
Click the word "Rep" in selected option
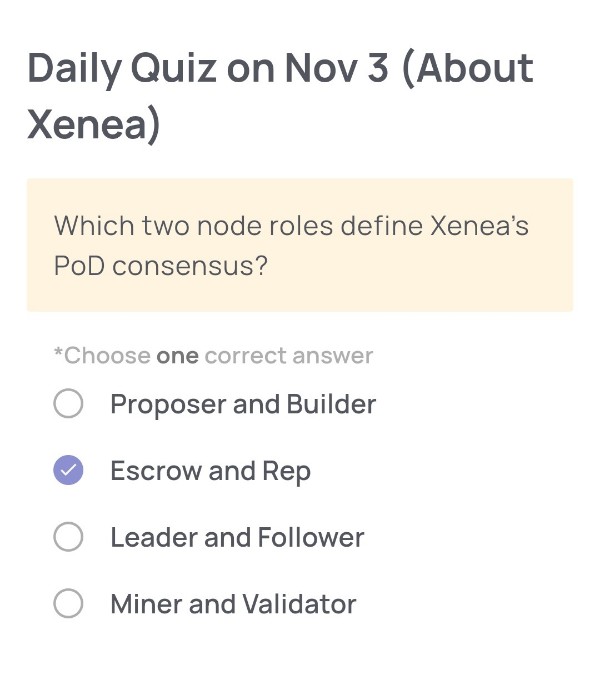(x=286, y=472)
